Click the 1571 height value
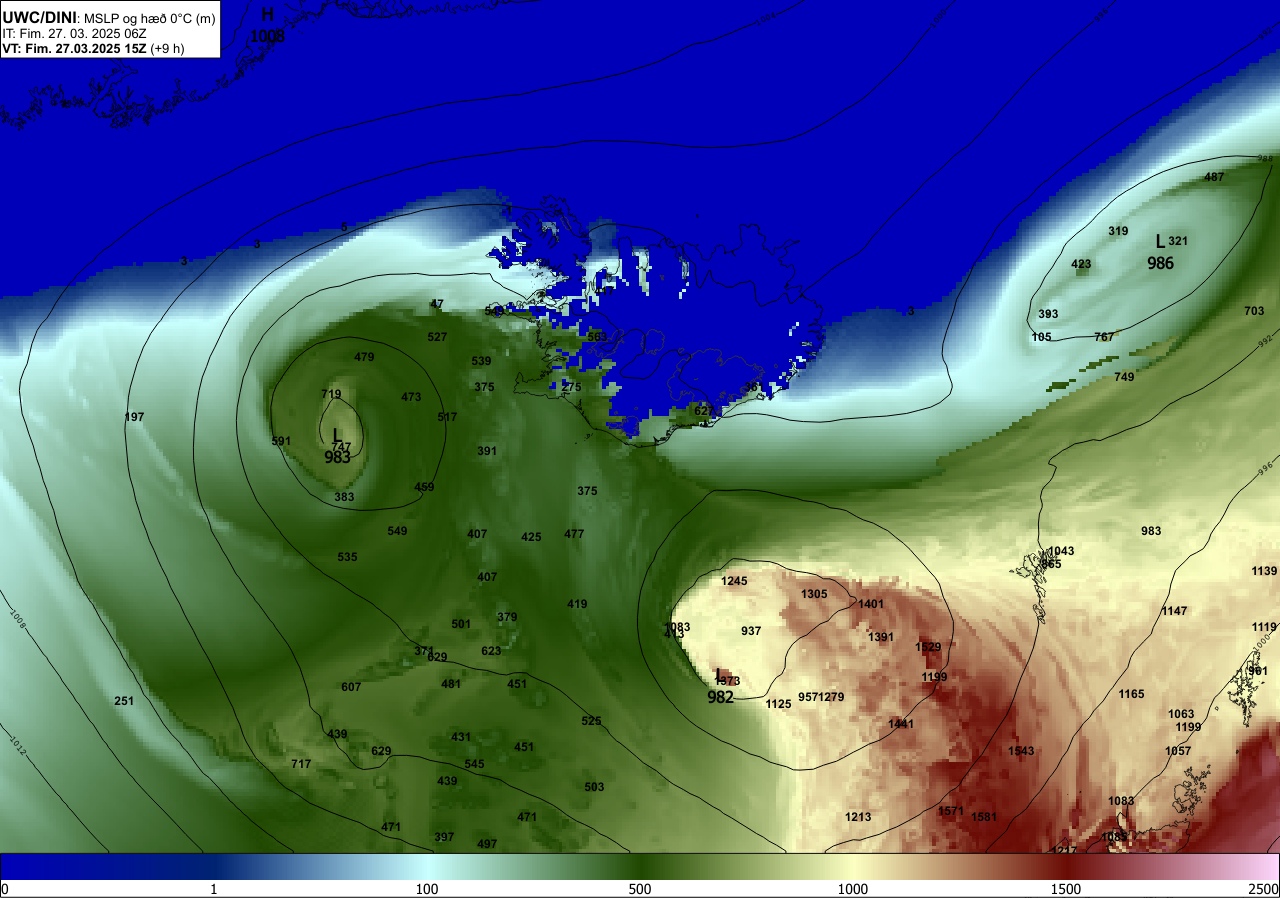 pos(951,811)
